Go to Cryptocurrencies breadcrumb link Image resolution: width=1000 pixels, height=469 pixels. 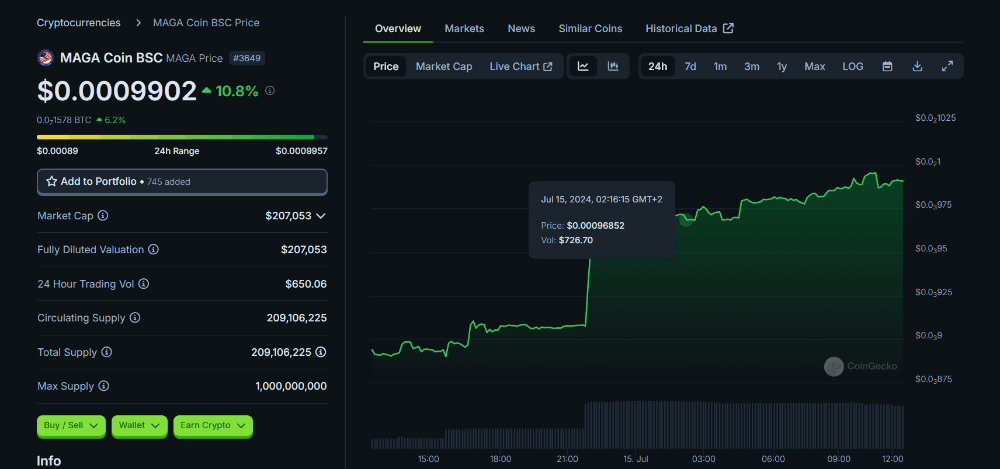coord(78,23)
